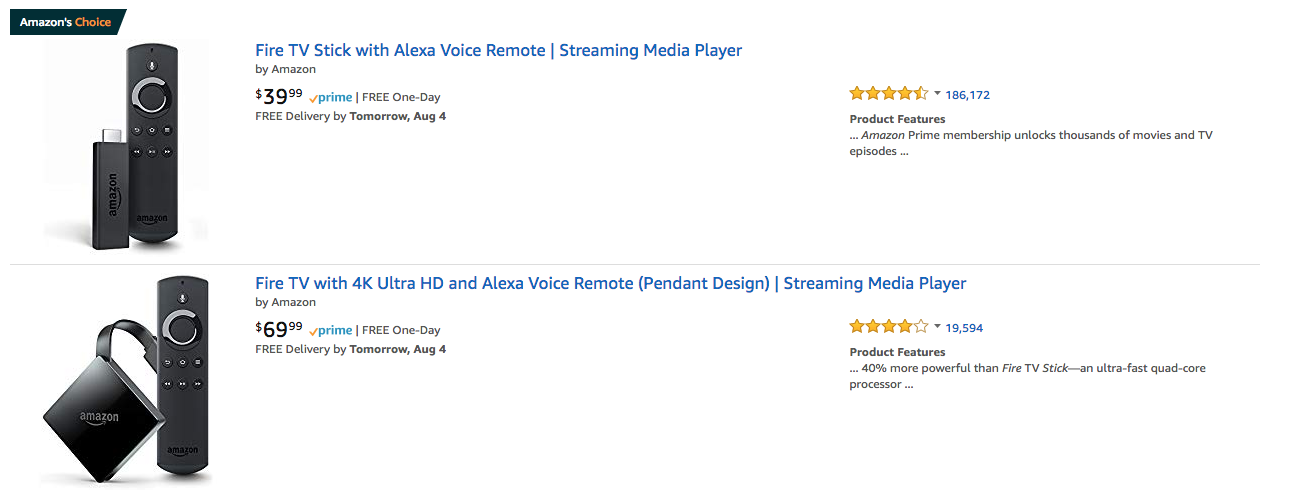Click FREE One-Day text for Fire TV Stick
Viewport: 1293px width, 496px height.
(x=401, y=98)
